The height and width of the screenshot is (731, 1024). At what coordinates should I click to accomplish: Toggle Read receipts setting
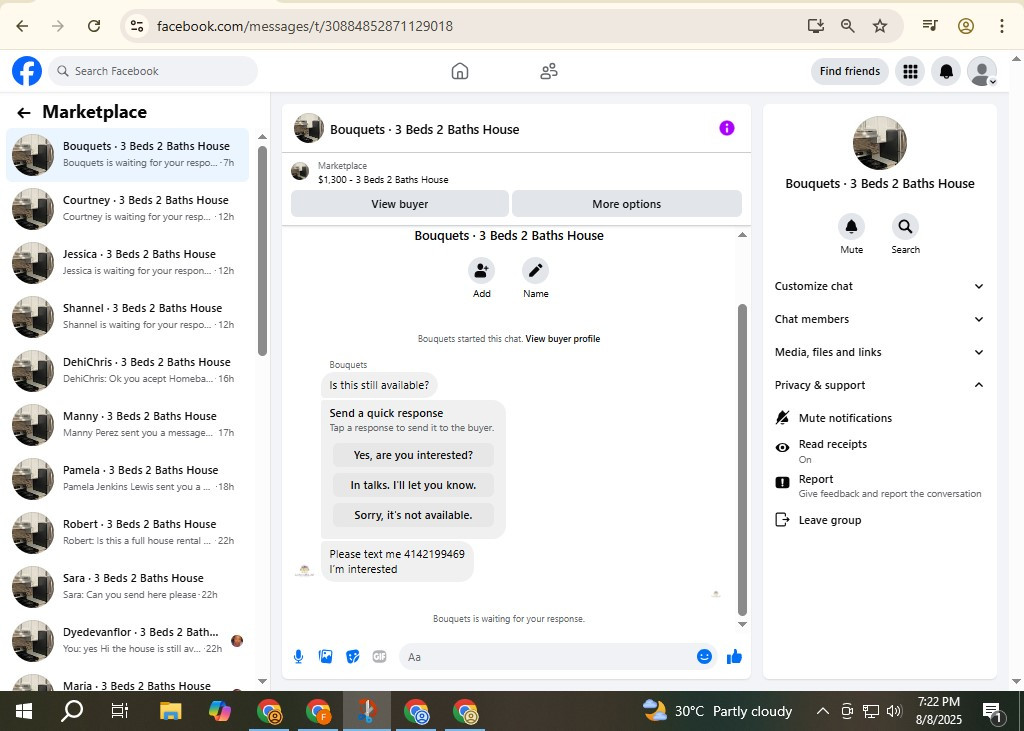(x=878, y=451)
